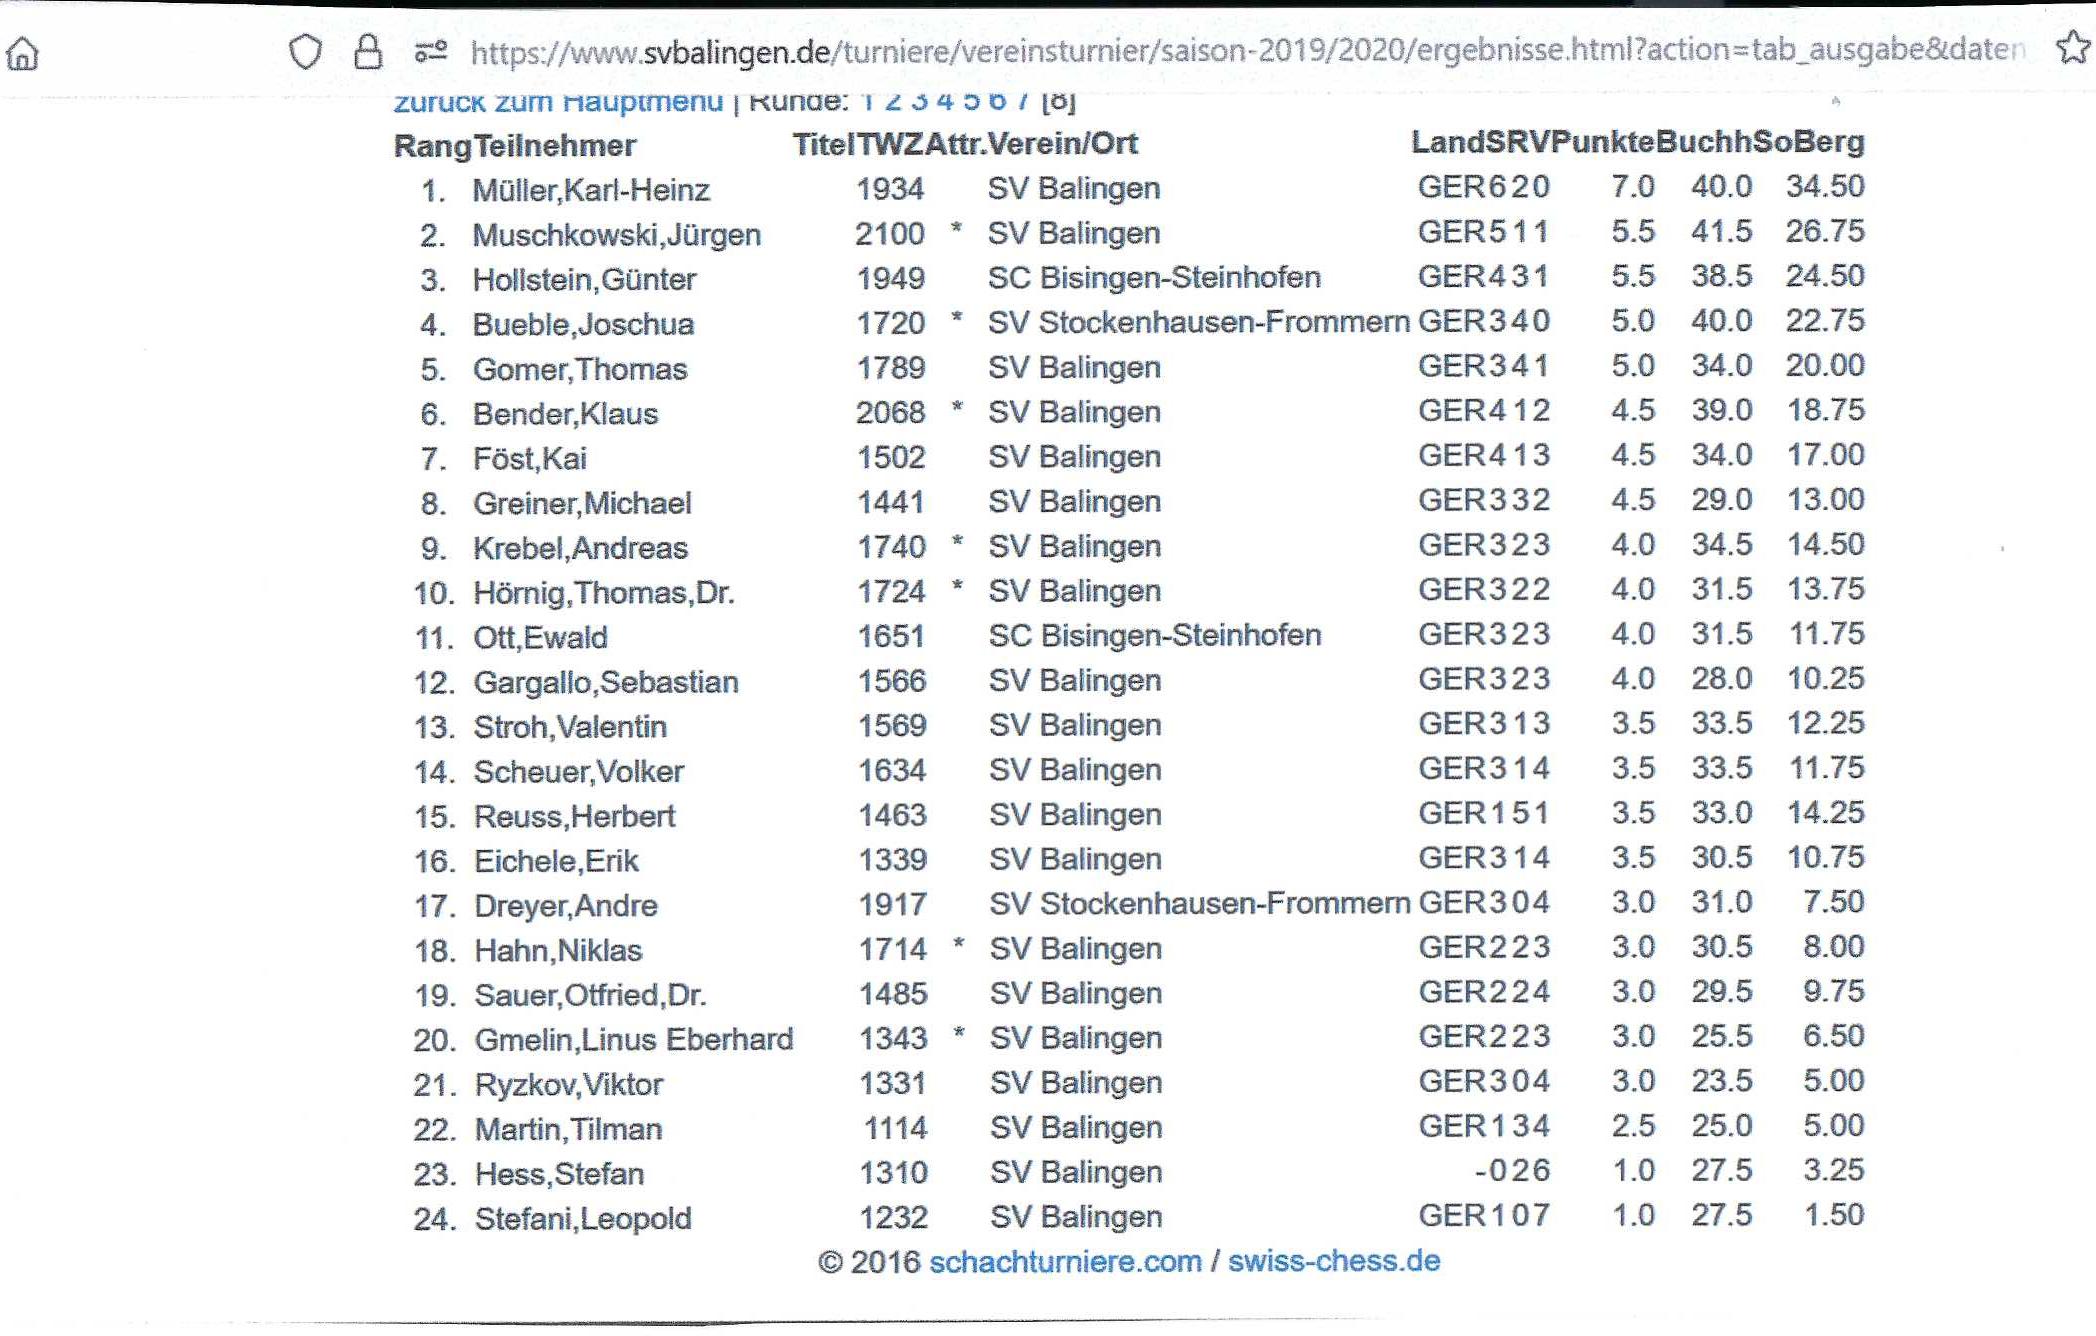The height and width of the screenshot is (1336, 2096).
Task: Go to Runde 3 link
Action: pos(919,101)
